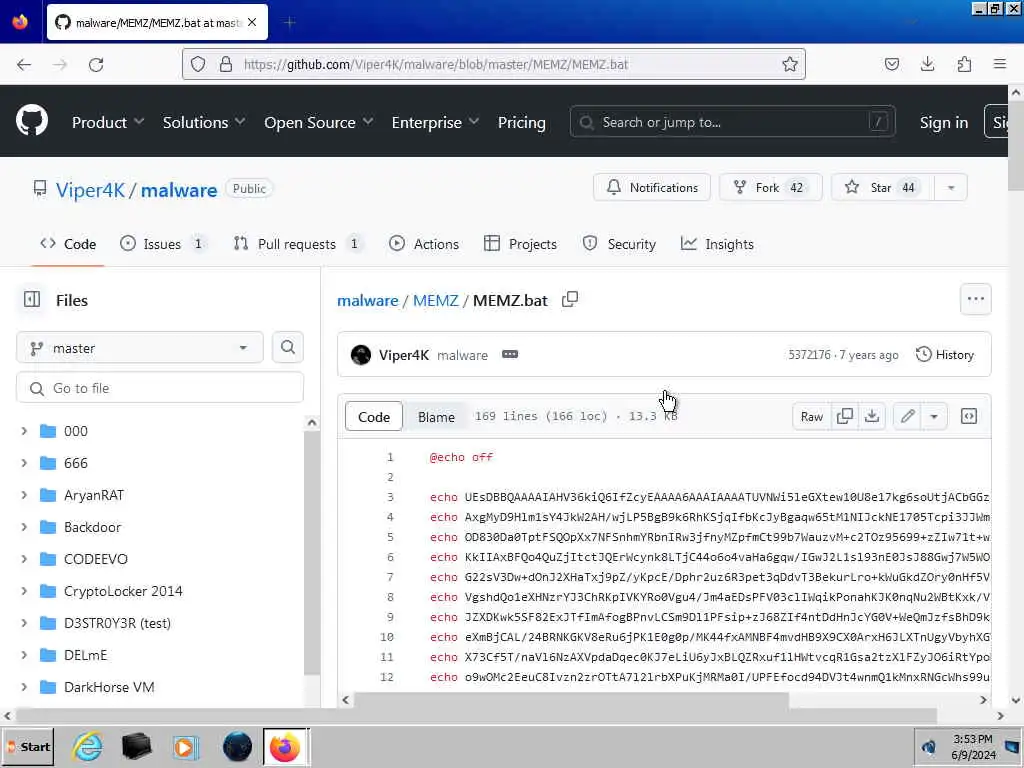Open the MEMZ folder breadcrumb
Screen dimensions: 1024x768
(436, 300)
